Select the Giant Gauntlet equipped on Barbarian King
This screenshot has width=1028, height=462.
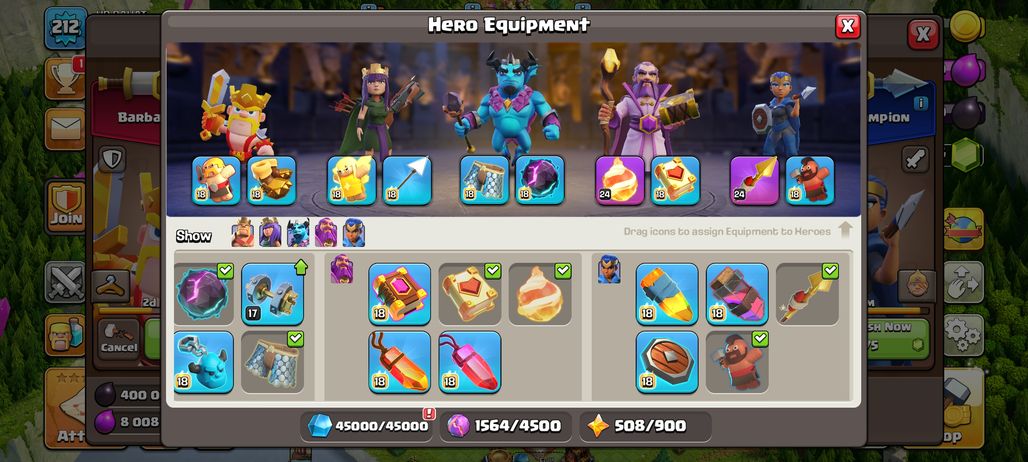click(x=271, y=180)
